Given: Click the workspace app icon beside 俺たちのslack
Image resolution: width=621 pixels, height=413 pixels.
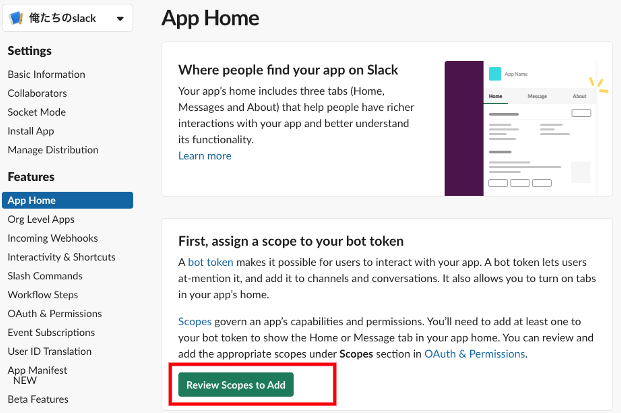Looking at the screenshot, I should 15,18.
